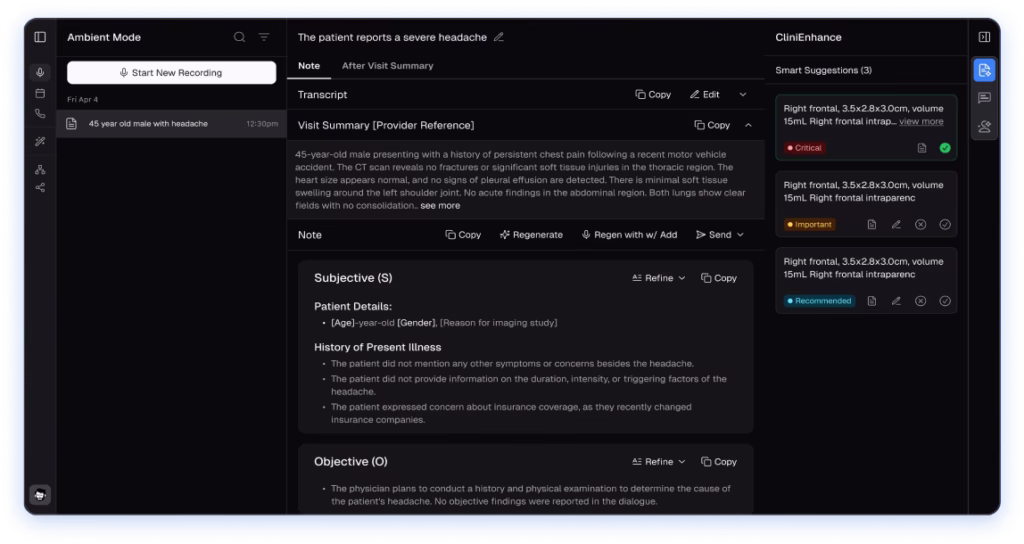1024x544 pixels.
Task: Accept the Recommended suggestion with checkmark
Action: tap(945, 301)
